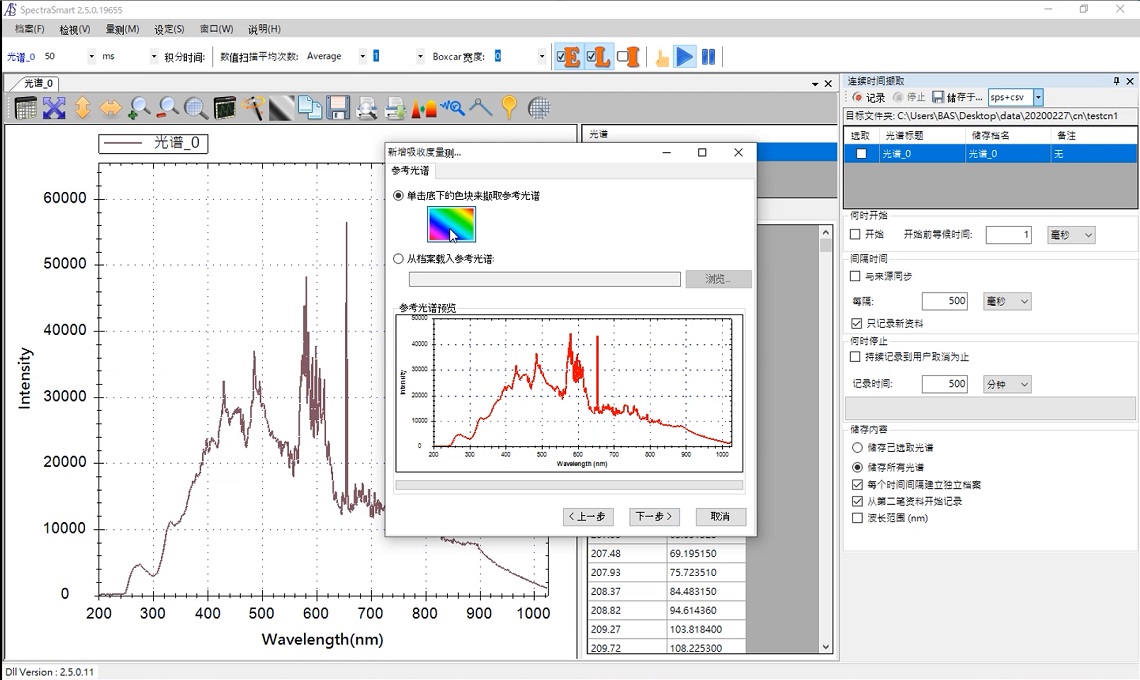Screen dimensions: 1140x680
Task: Enable the wavelength range (nm) checkbox
Action: coord(857,518)
